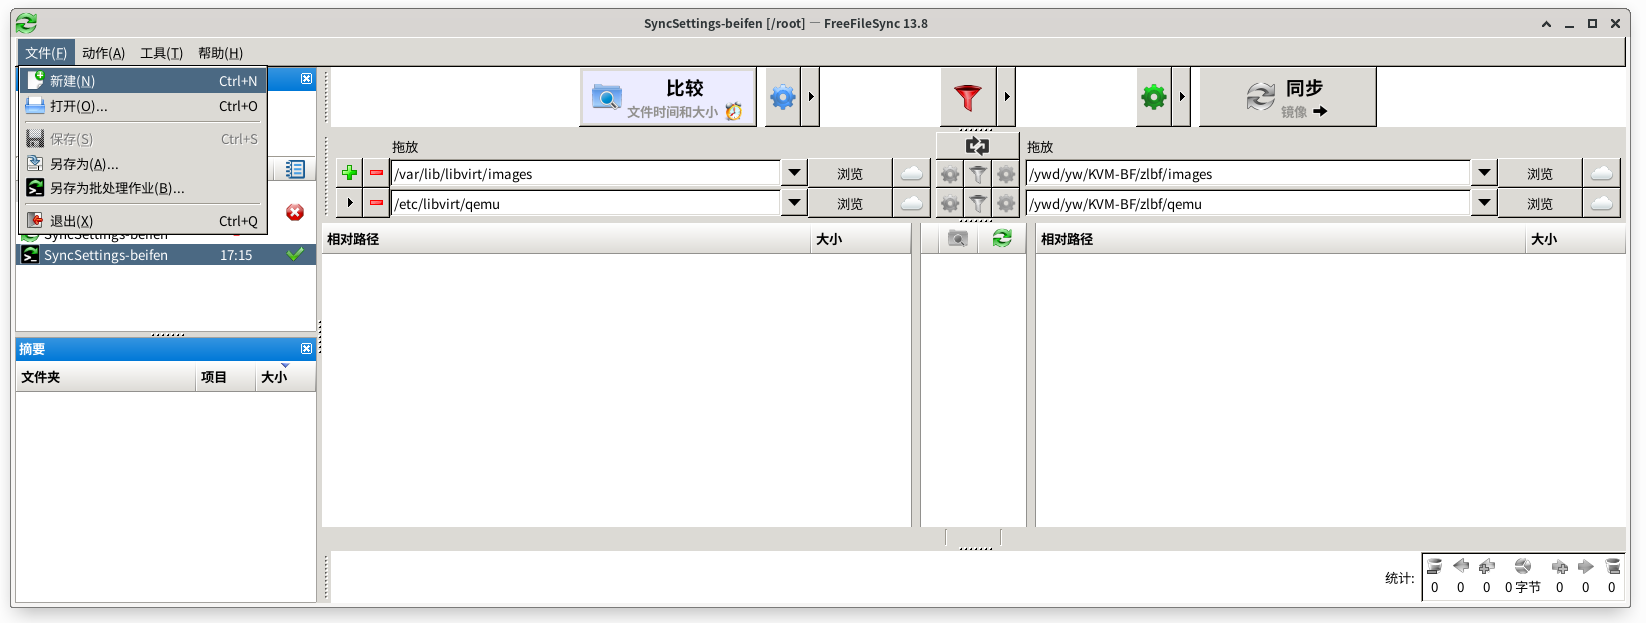Click the red funnel filter icon
1646x623 pixels.
tap(967, 97)
